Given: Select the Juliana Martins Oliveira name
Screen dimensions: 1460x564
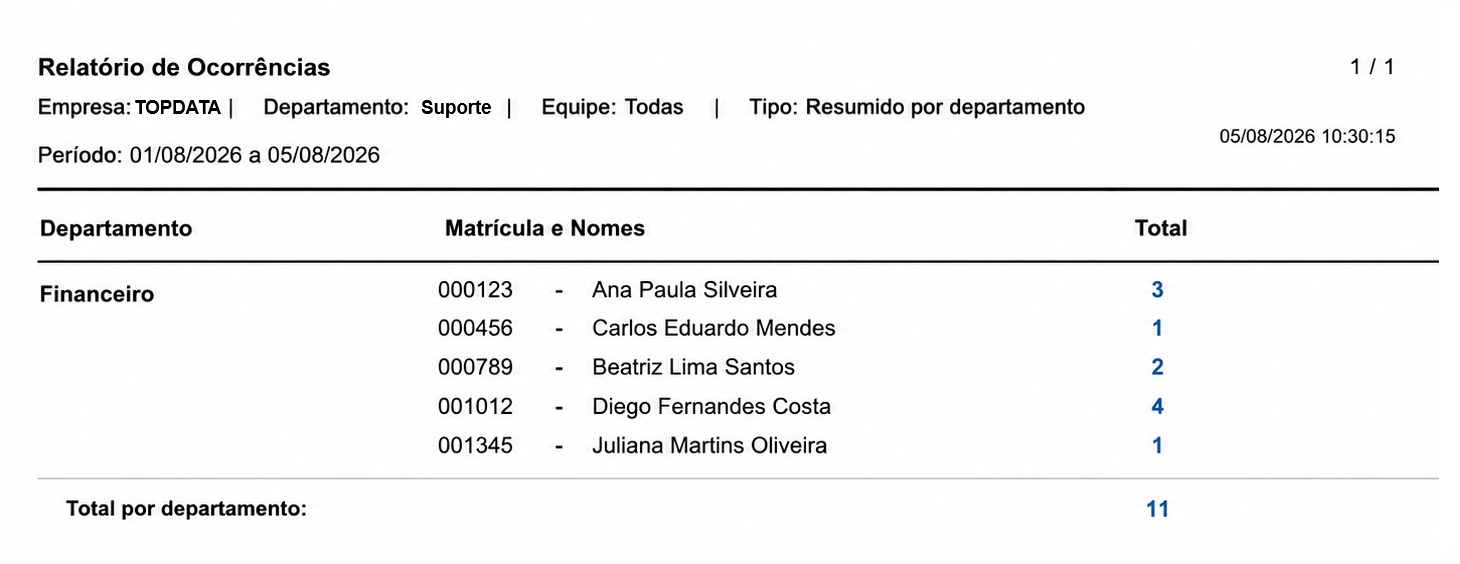Looking at the screenshot, I should 709,446.
